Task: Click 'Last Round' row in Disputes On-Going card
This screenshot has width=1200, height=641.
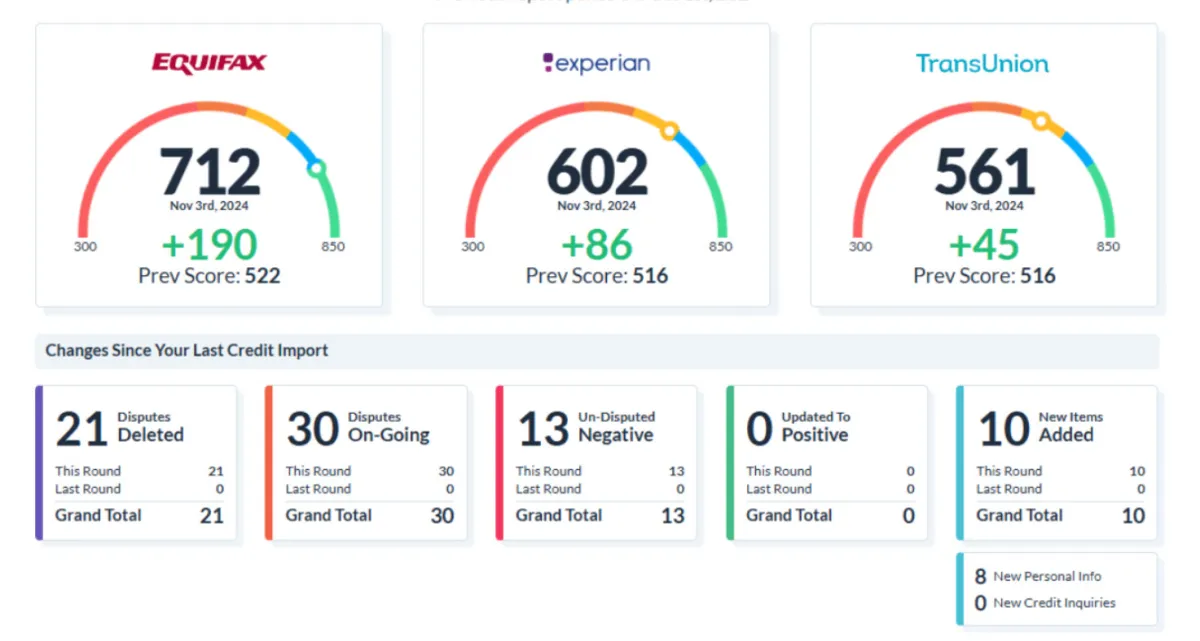Action: click(370, 489)
